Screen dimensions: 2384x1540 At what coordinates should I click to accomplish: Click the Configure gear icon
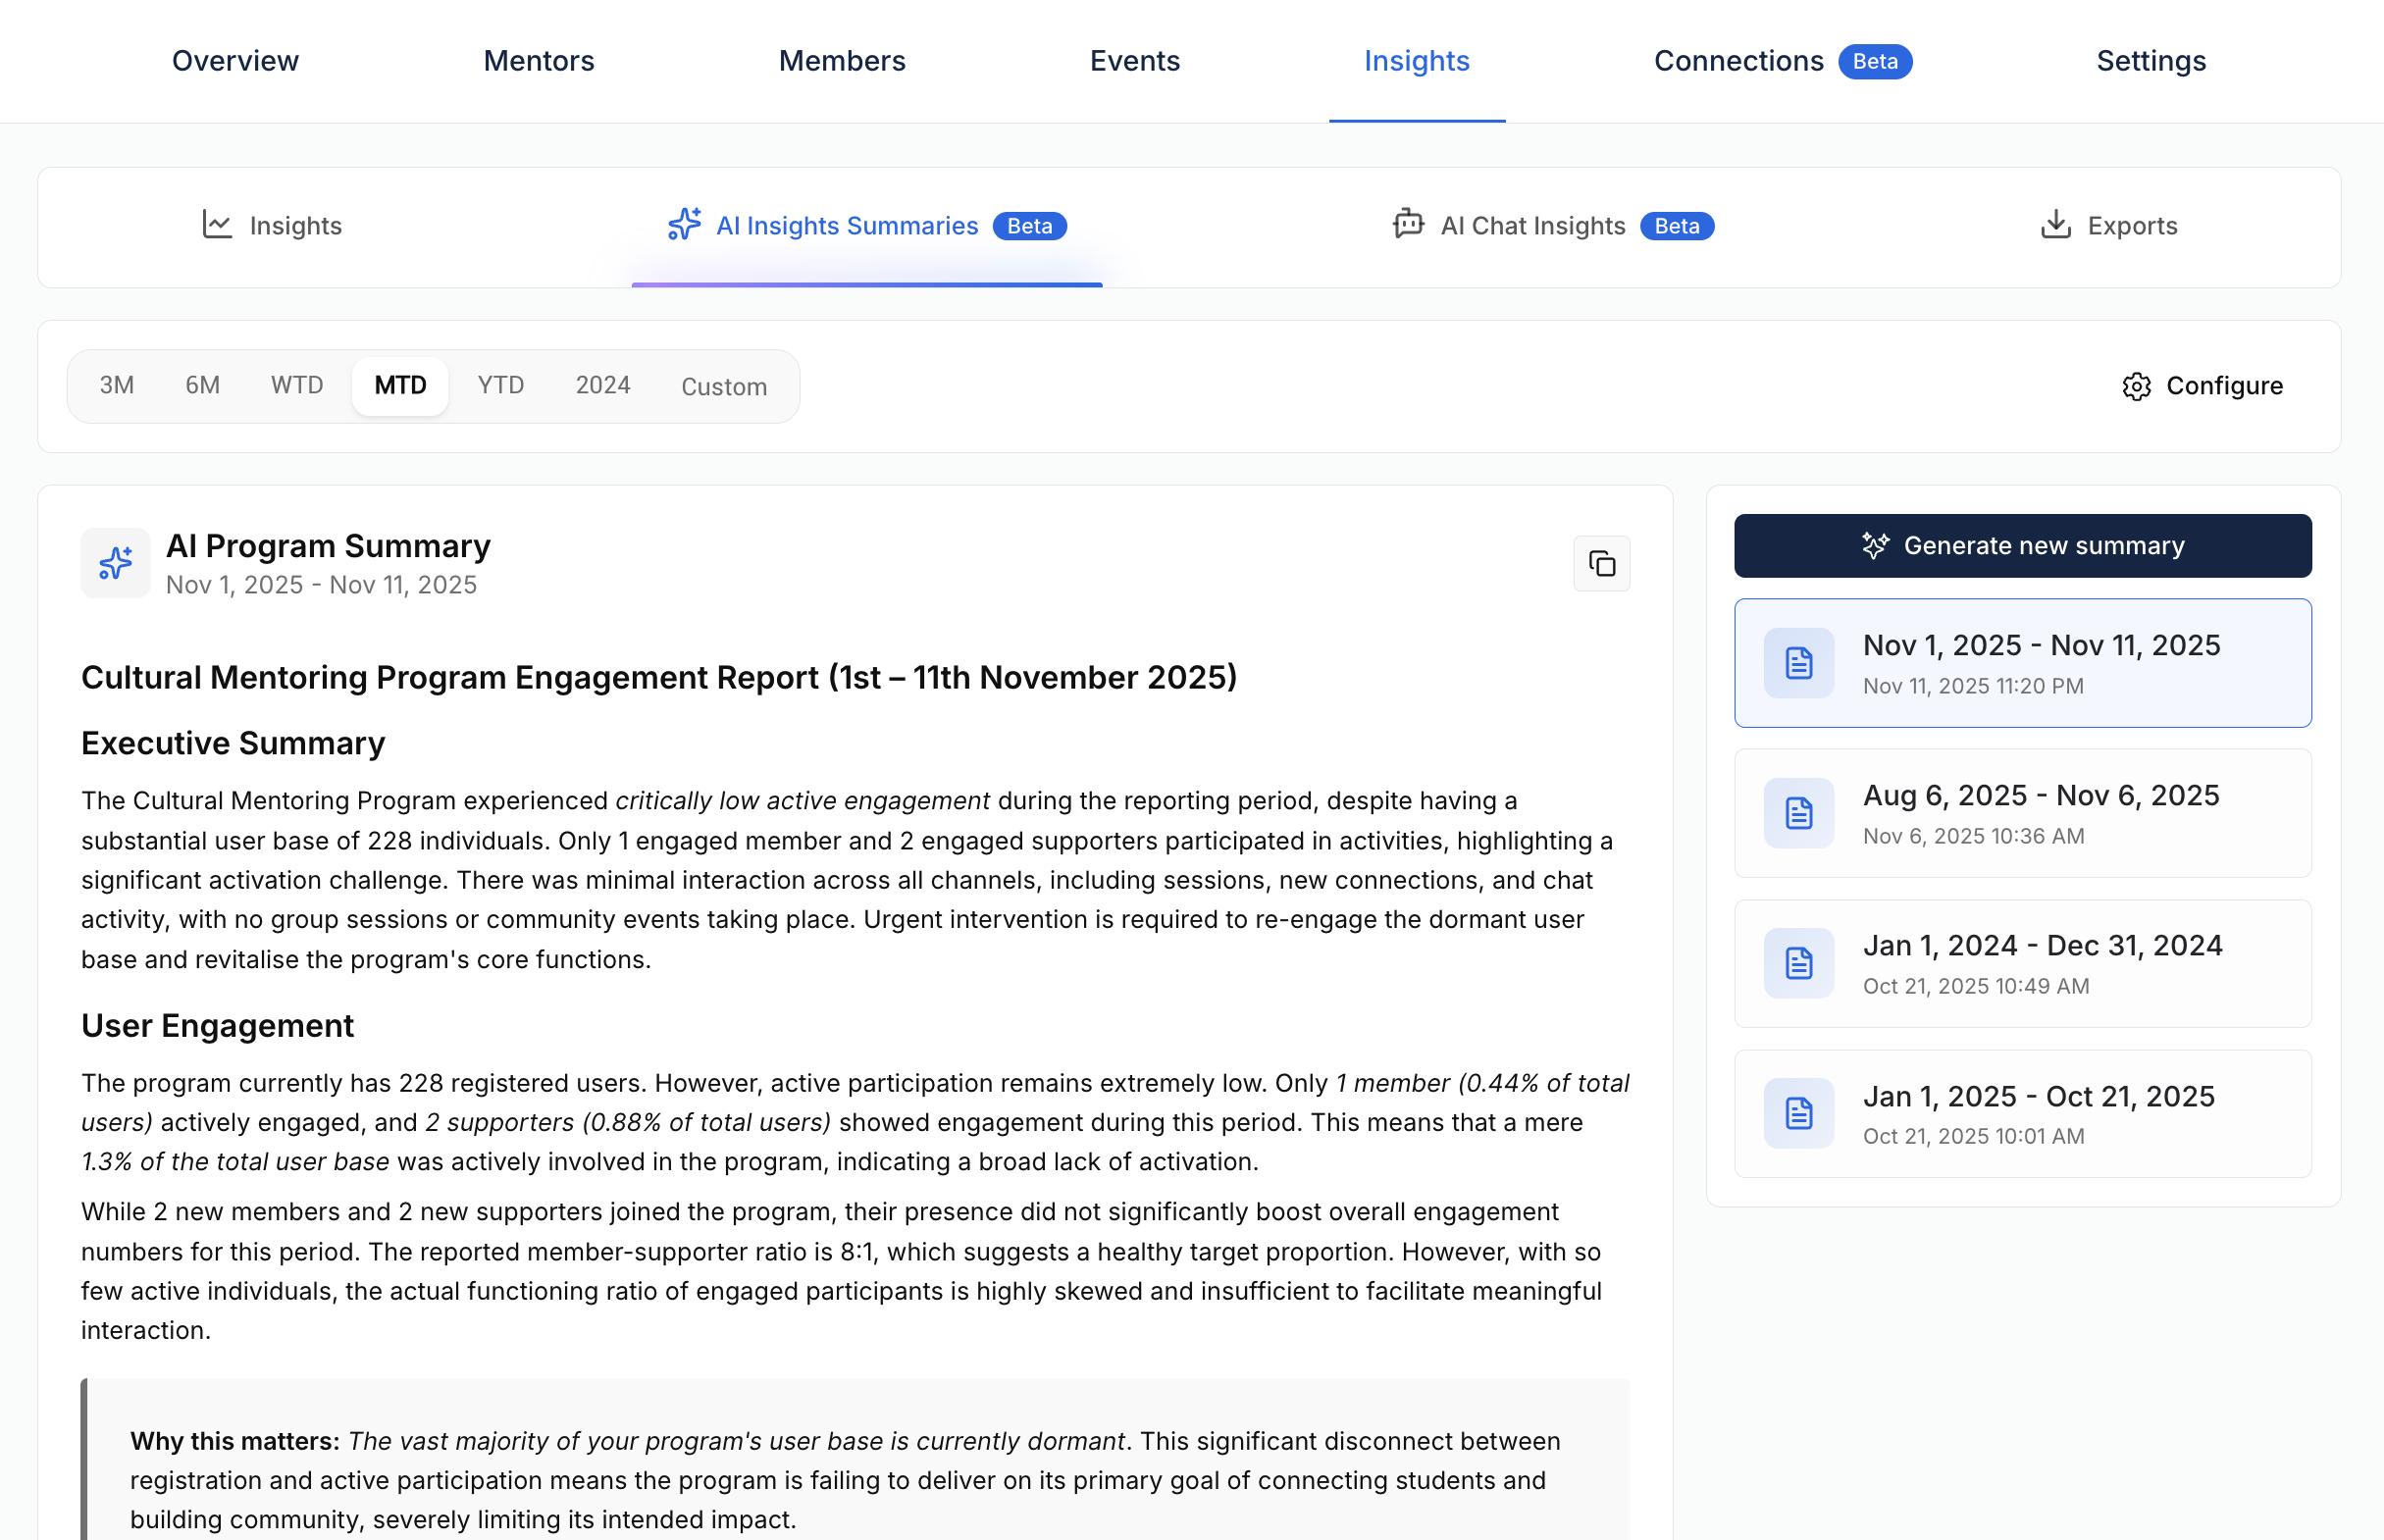[2136, 387]
